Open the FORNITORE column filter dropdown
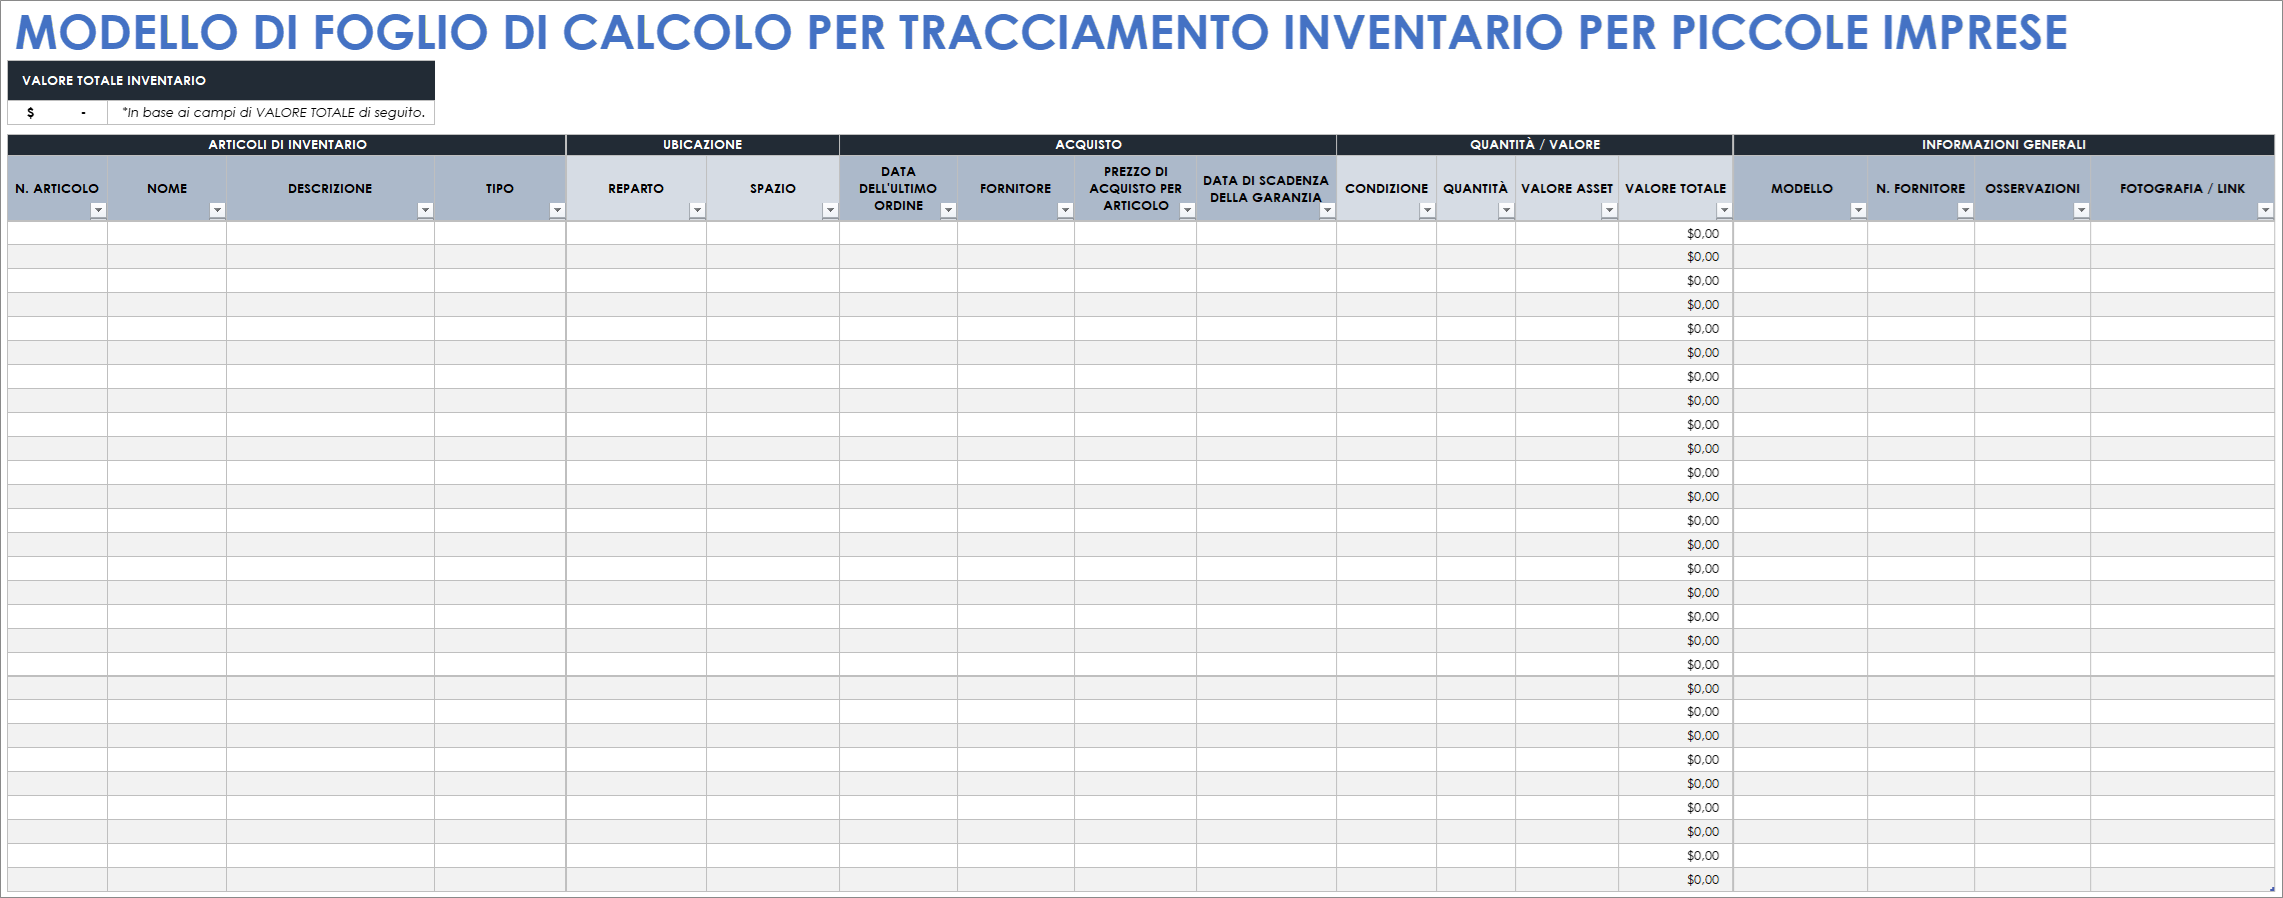This screenshot has width=2283, height=898. pos(1065,210)
